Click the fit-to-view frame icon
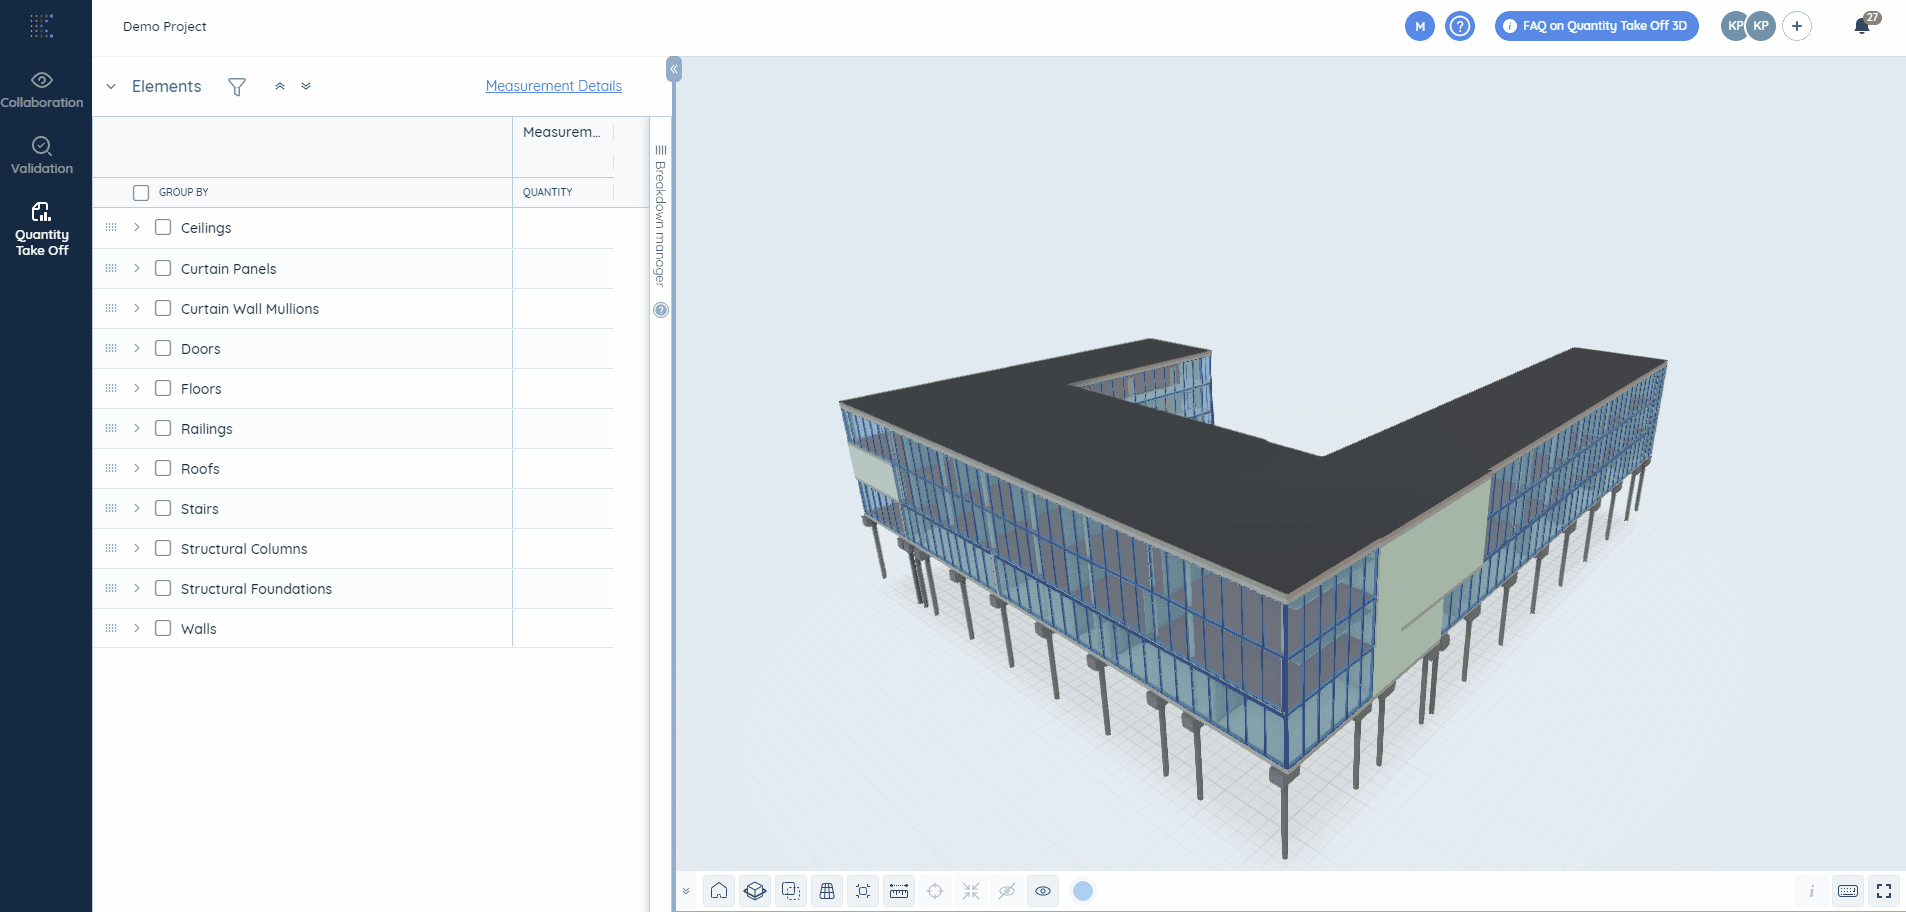 coord(863,891)
